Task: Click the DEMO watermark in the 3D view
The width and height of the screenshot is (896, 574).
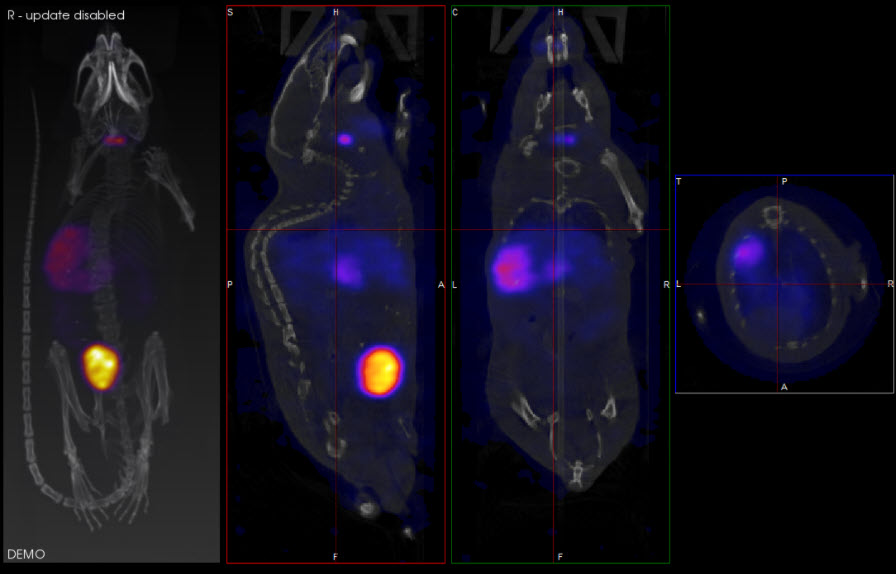Action: pos(26,553)
